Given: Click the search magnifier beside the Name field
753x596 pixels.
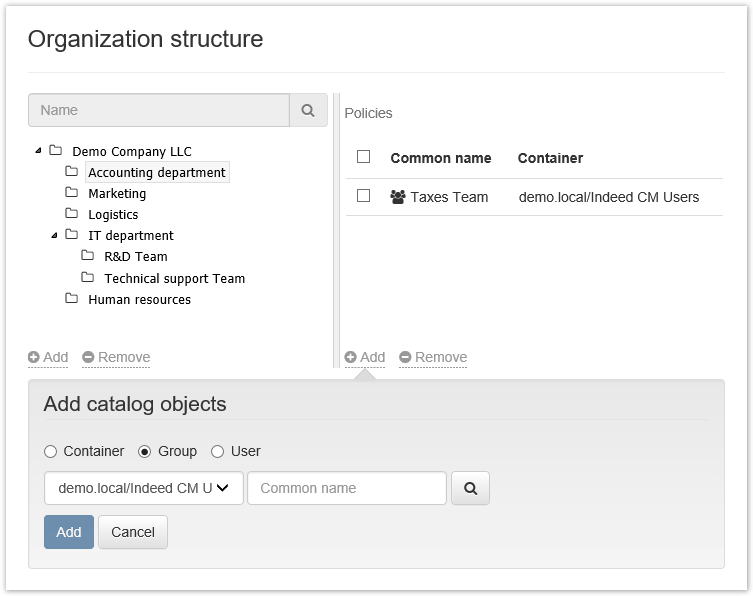Looking at the screenshot, I should (x=308, y=111).
